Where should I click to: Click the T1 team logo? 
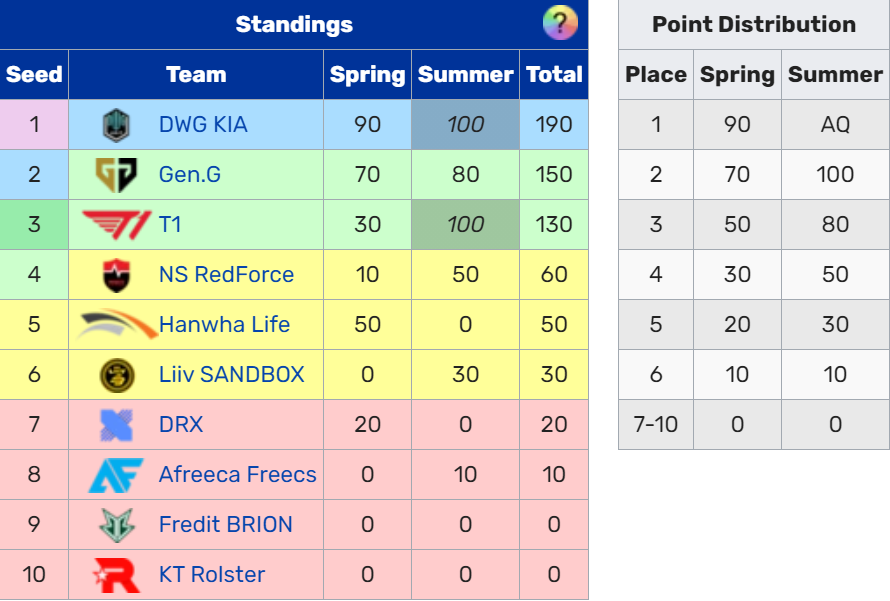[x=116, y=225]
